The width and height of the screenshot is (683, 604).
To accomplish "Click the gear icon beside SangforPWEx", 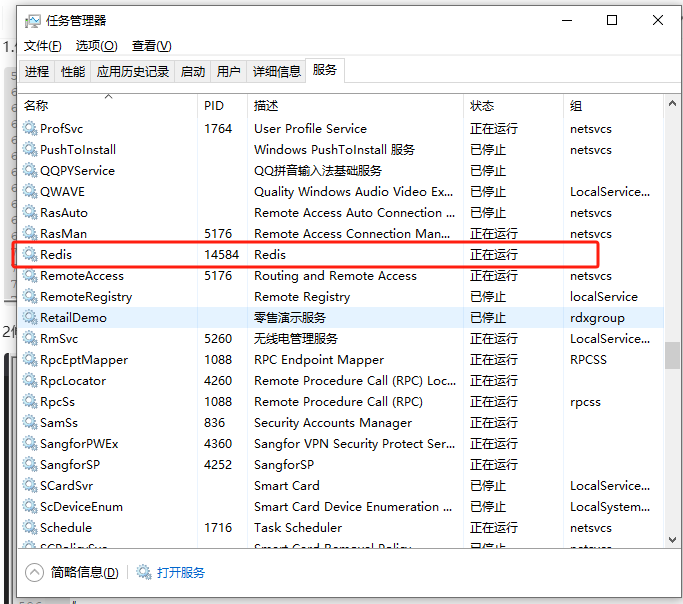I will tap(30, 443).
